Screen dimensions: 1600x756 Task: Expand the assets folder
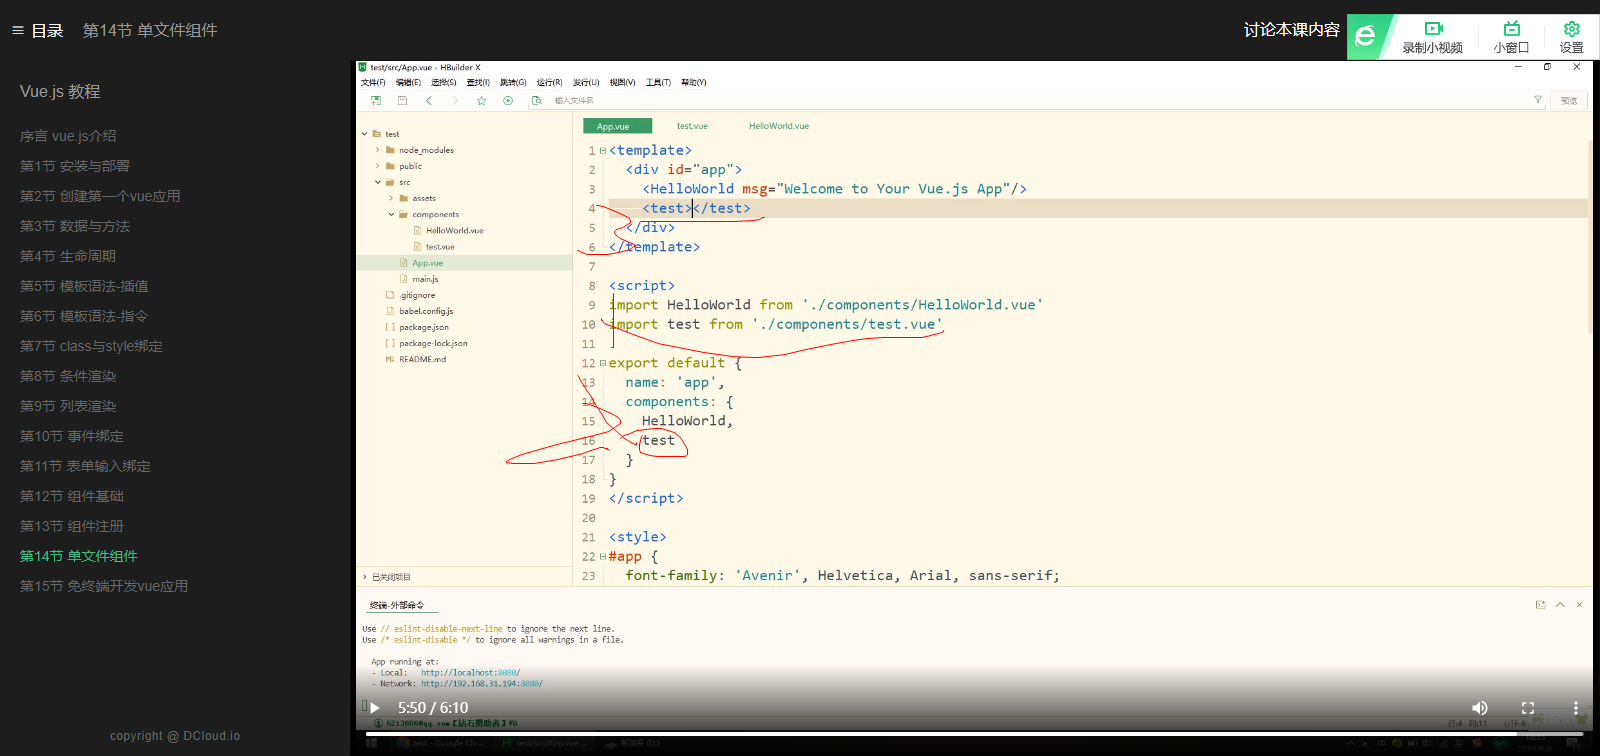(x=391, y=198)
